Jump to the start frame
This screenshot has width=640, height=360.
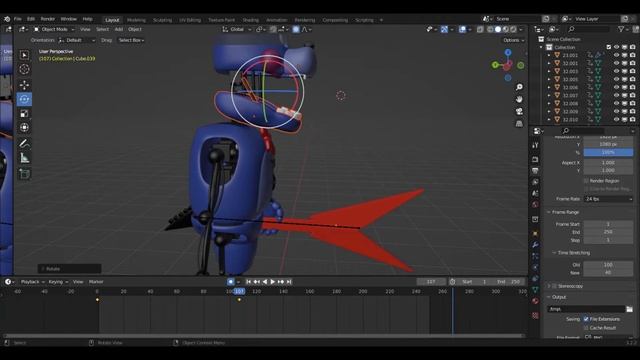248,282
